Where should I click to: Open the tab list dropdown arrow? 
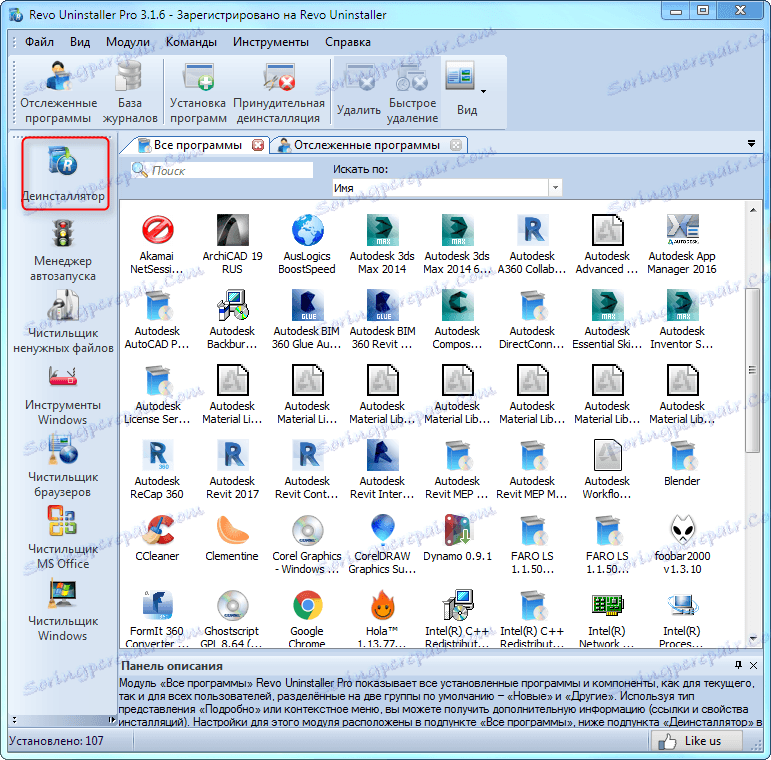coord(751,144)
